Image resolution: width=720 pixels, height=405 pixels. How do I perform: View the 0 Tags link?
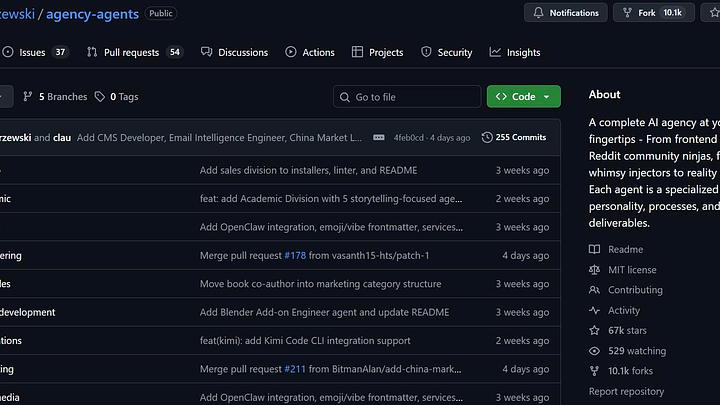tap(117, 97)
